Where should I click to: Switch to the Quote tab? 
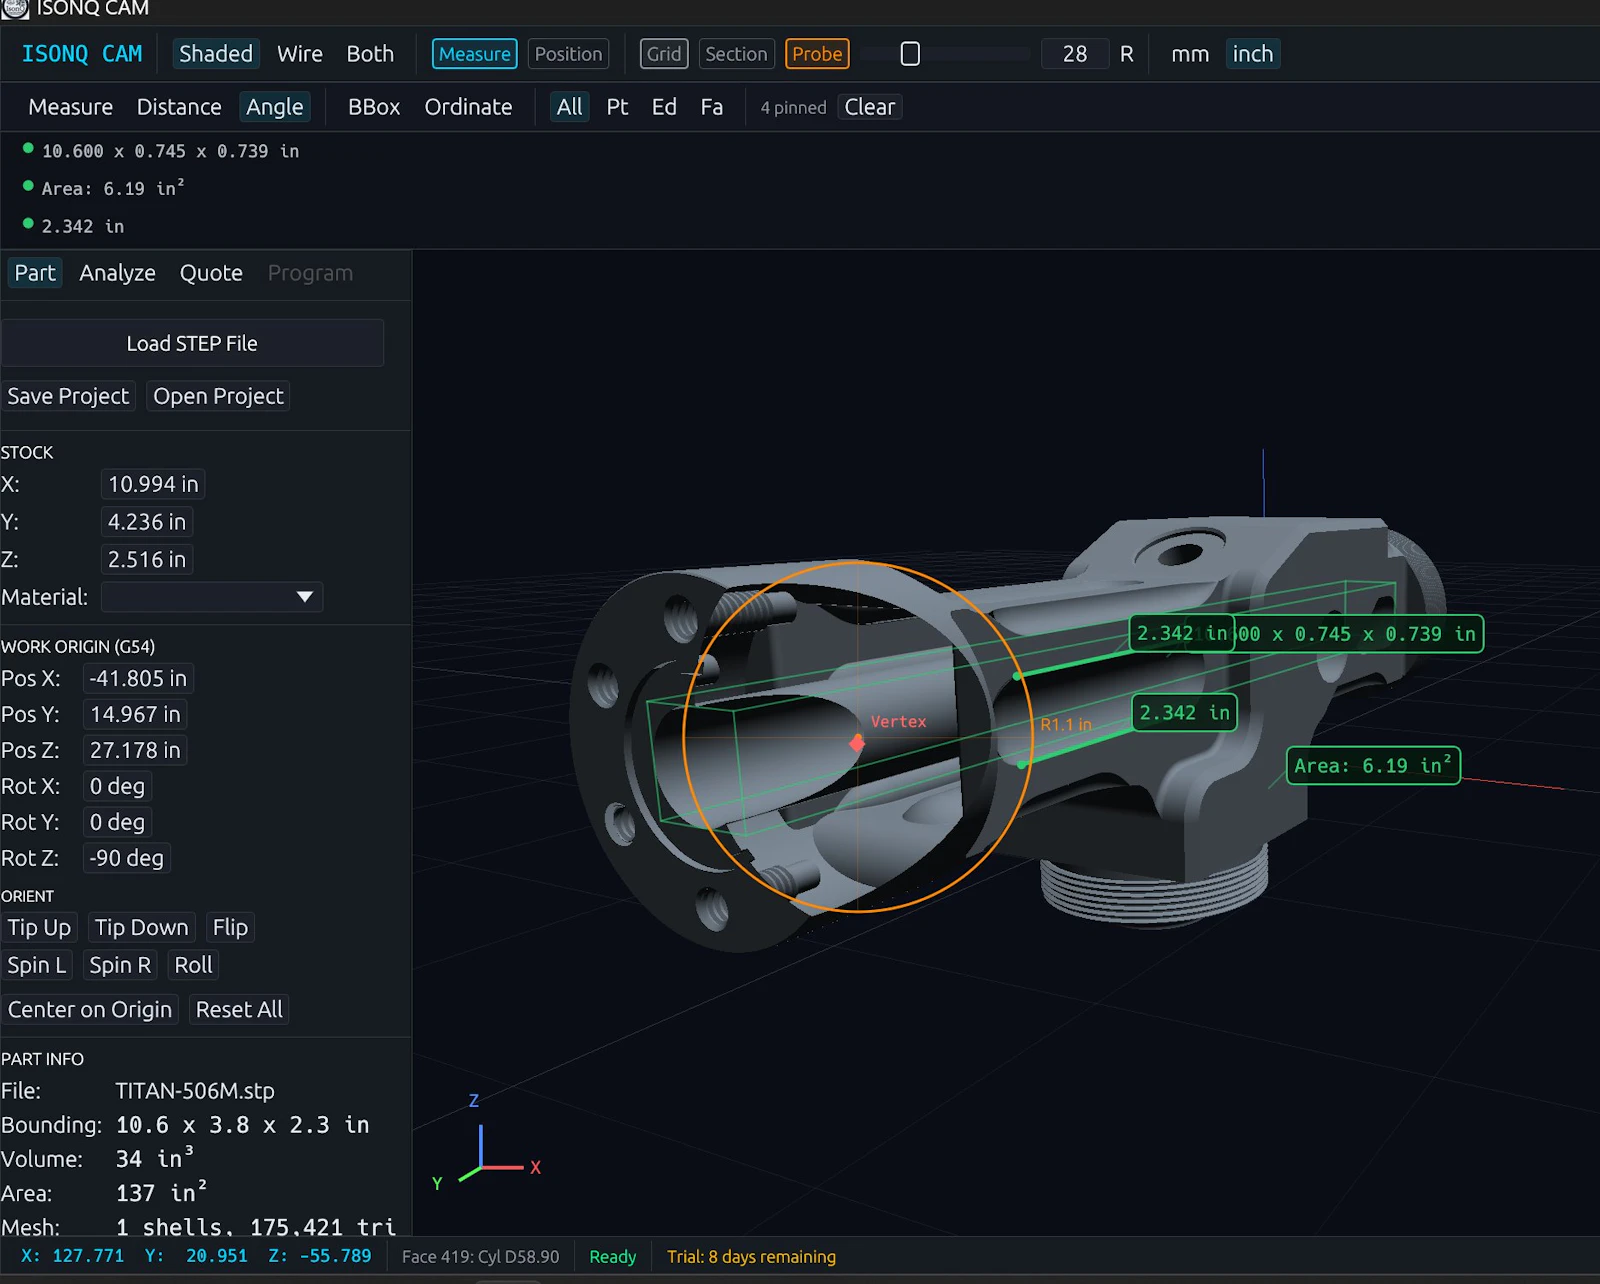point(211,273)
